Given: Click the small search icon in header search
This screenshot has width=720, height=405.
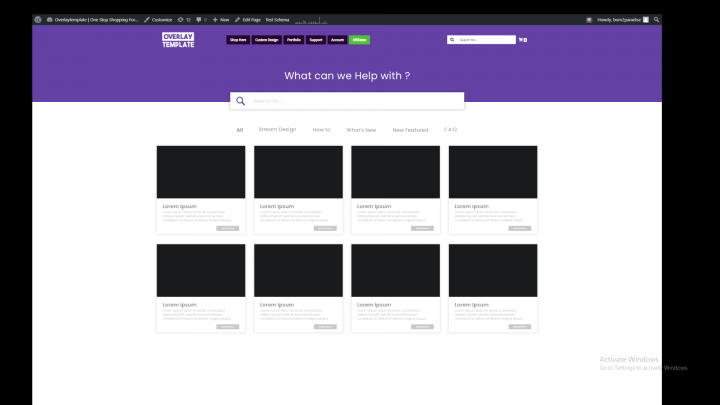Looking at the screenshot, I should tap(453, 40).
